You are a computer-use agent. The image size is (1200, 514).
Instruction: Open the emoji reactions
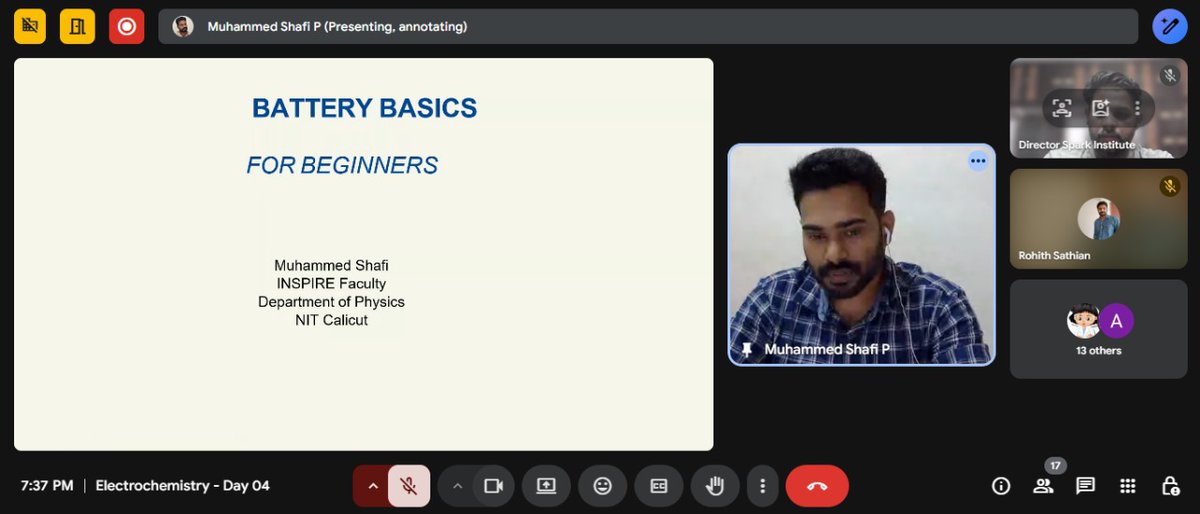tap(602, 486)
